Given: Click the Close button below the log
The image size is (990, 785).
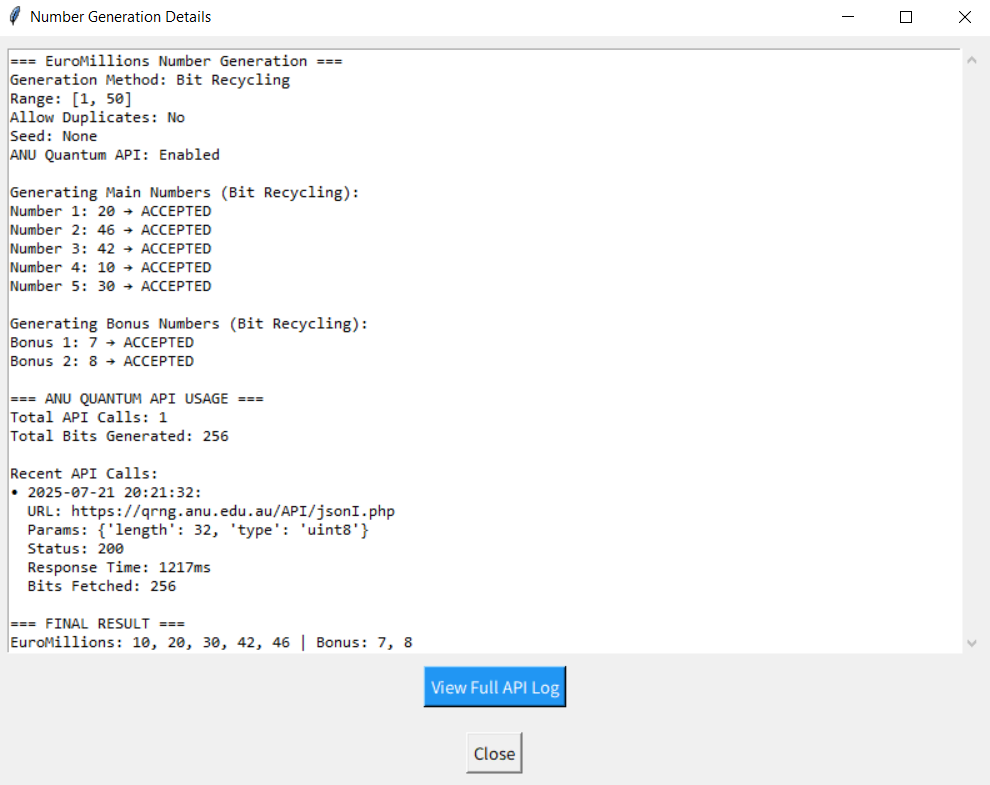Looking at the screenshot, I should point(494,753).
